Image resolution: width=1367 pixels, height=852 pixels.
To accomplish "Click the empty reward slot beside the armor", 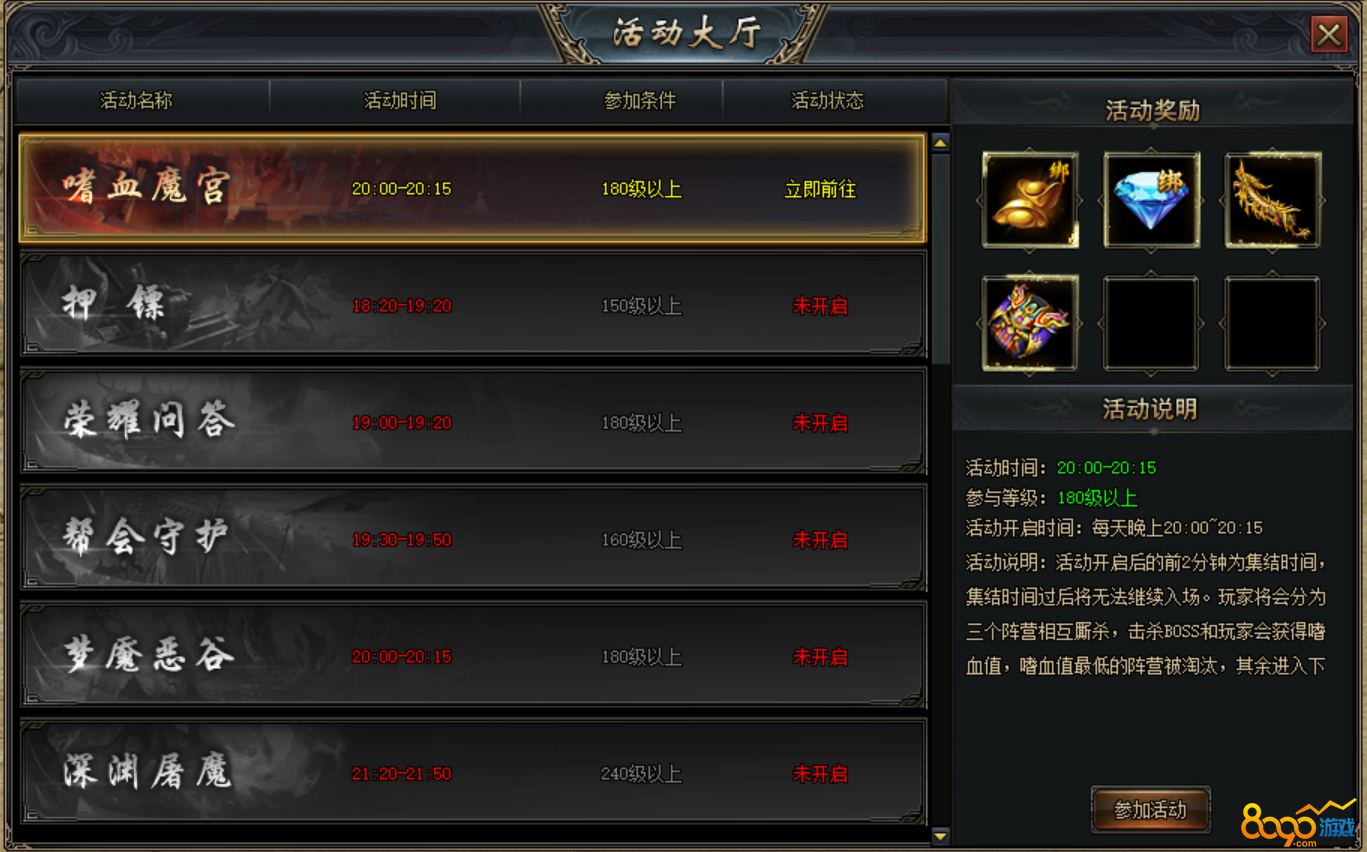I will (x=1151, y=323).
